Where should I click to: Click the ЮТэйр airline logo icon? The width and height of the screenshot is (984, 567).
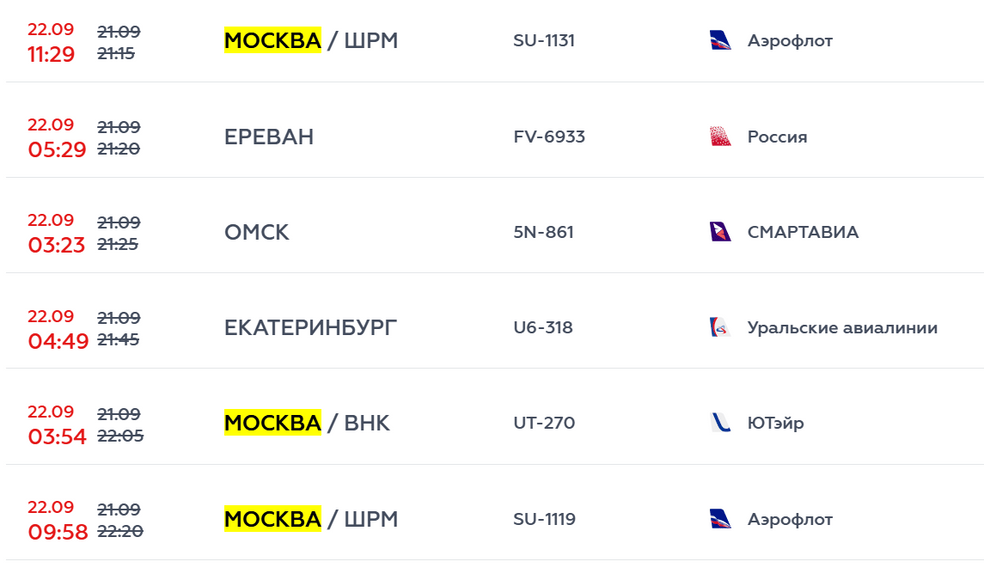click(x=720, y=423)
